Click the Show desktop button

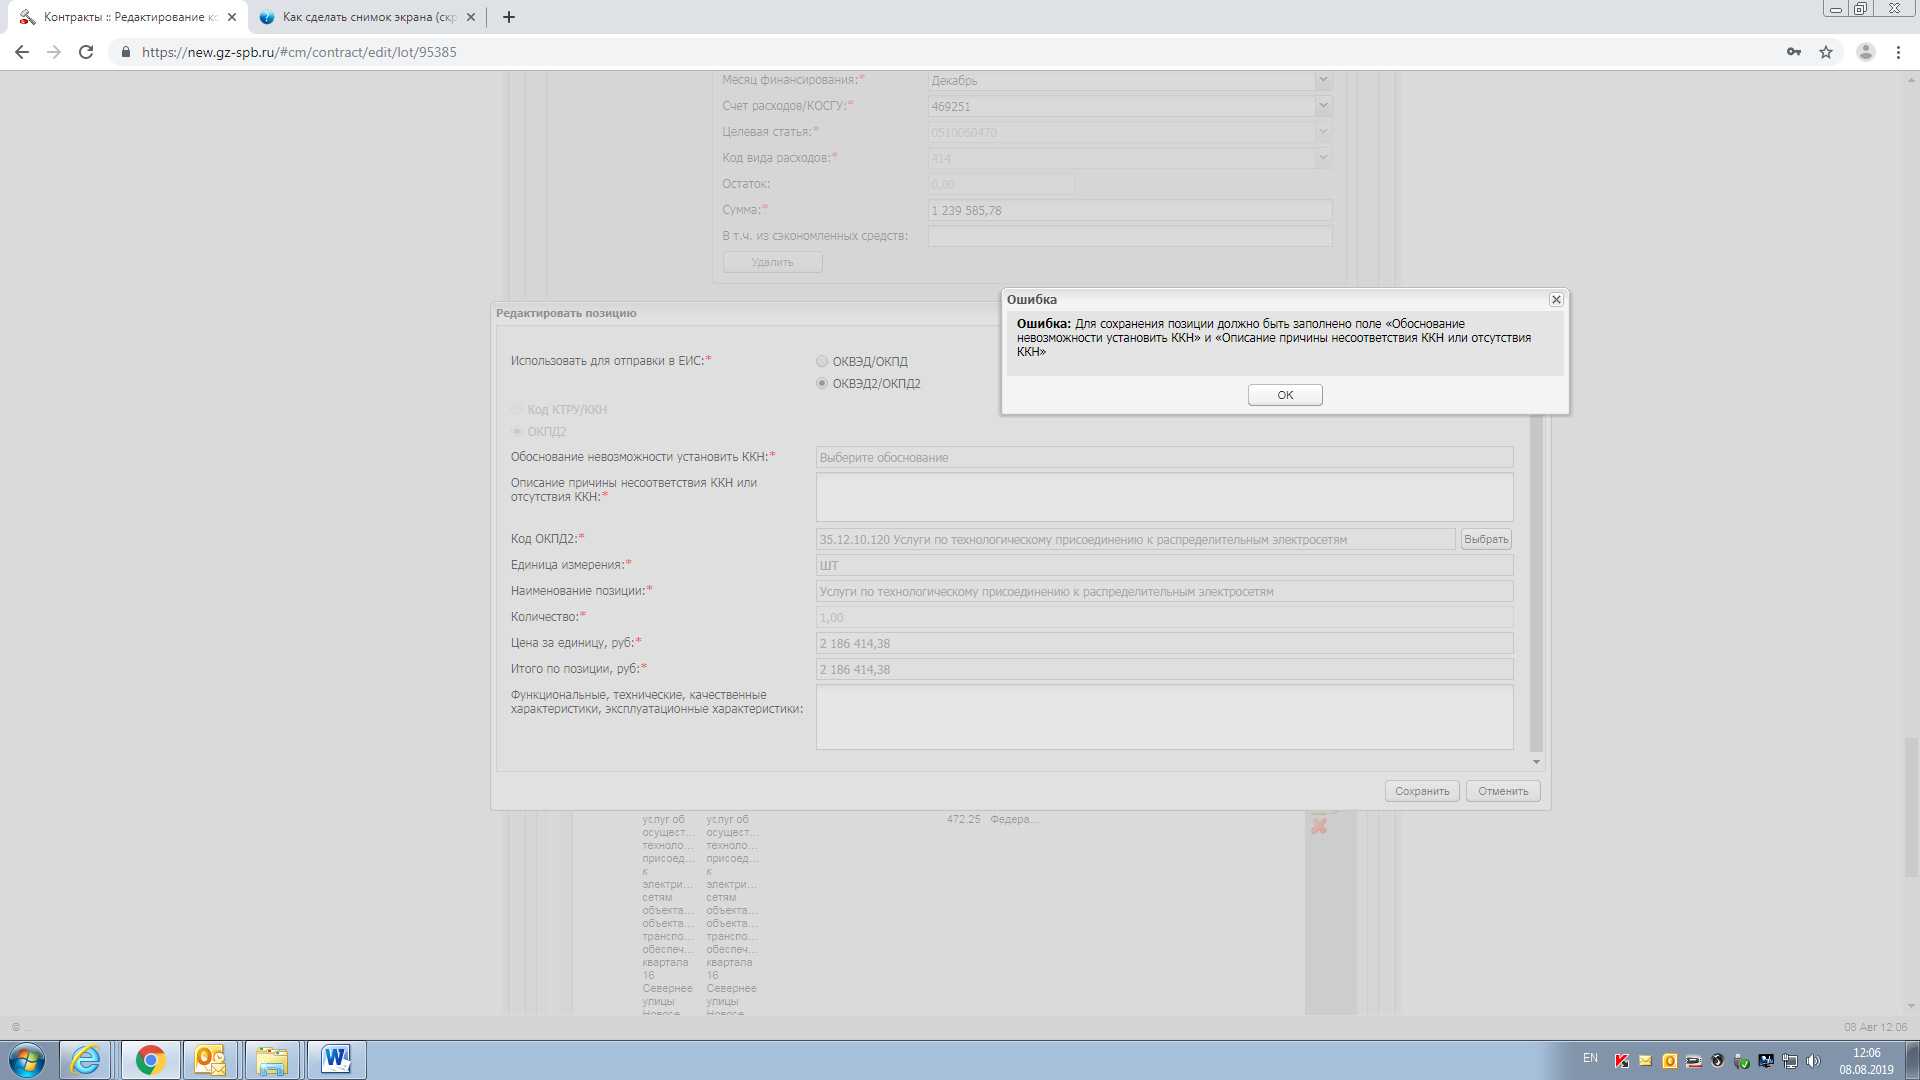[1912, 1060]
